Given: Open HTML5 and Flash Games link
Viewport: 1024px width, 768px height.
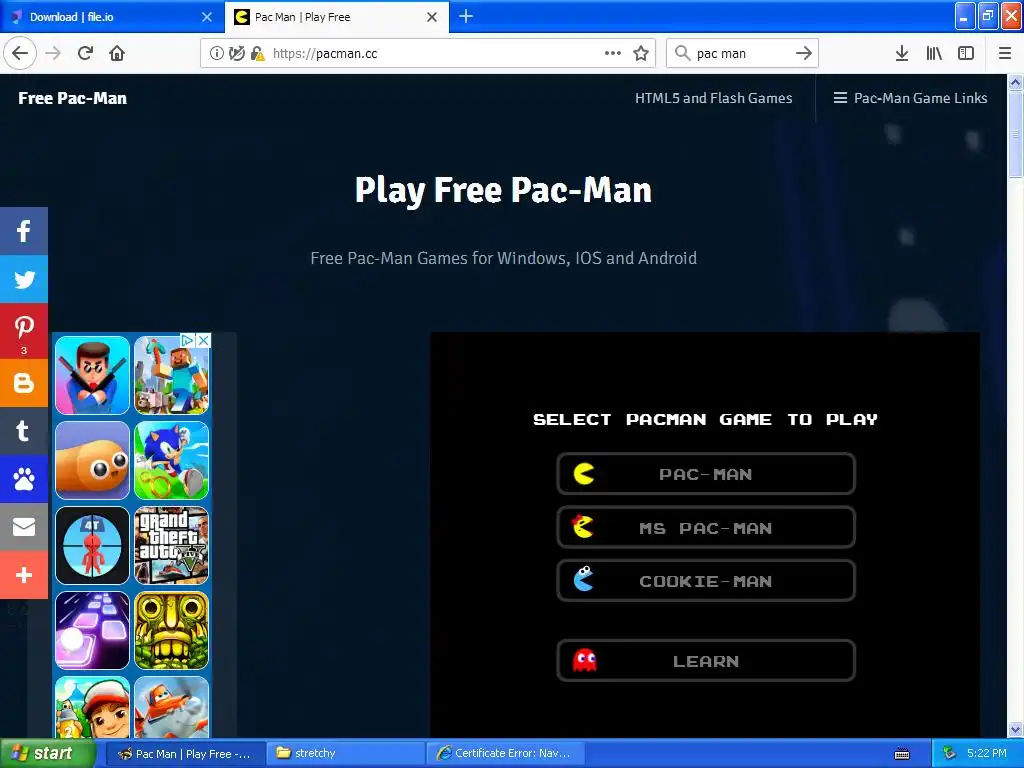Looking at the screenshot, I should (714, 98).
